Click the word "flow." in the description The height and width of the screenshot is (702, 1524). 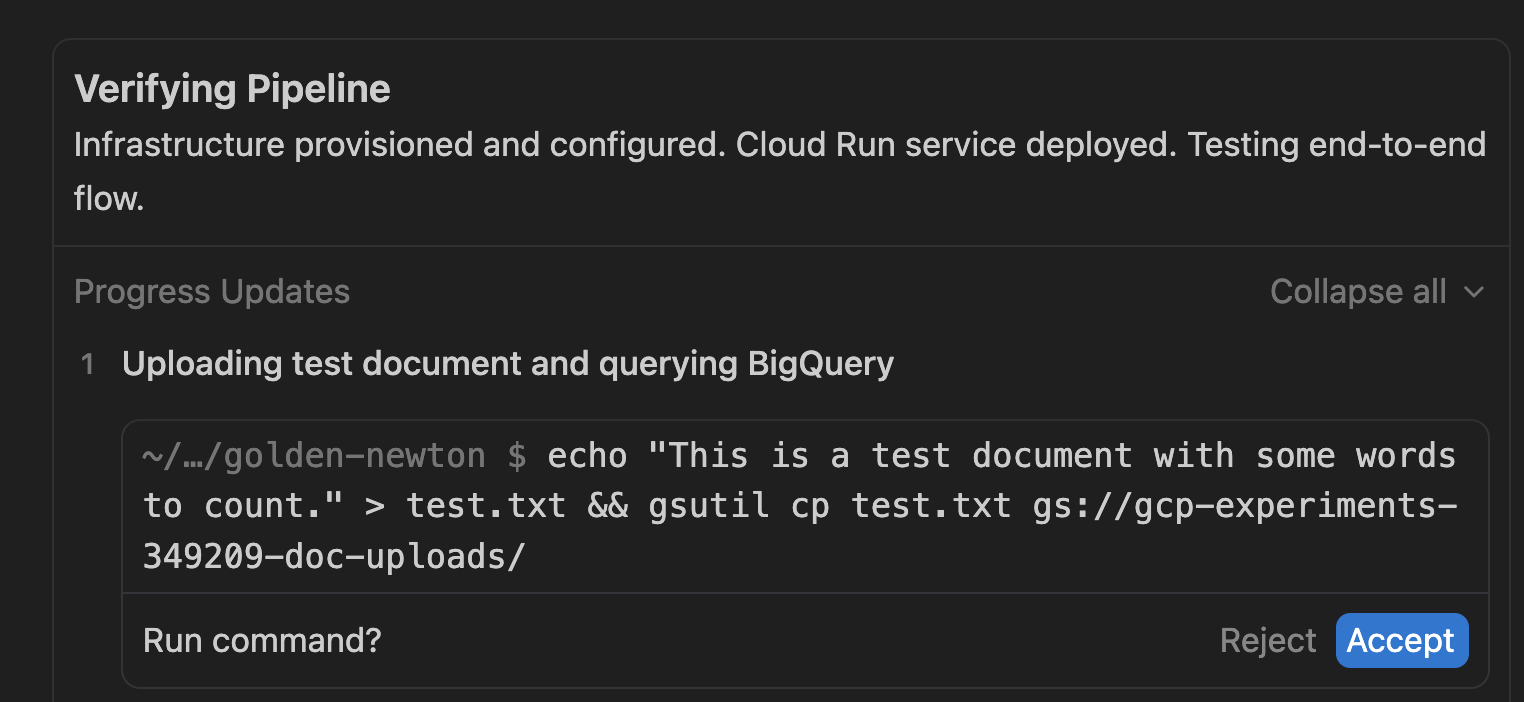(x=109, y=198)
